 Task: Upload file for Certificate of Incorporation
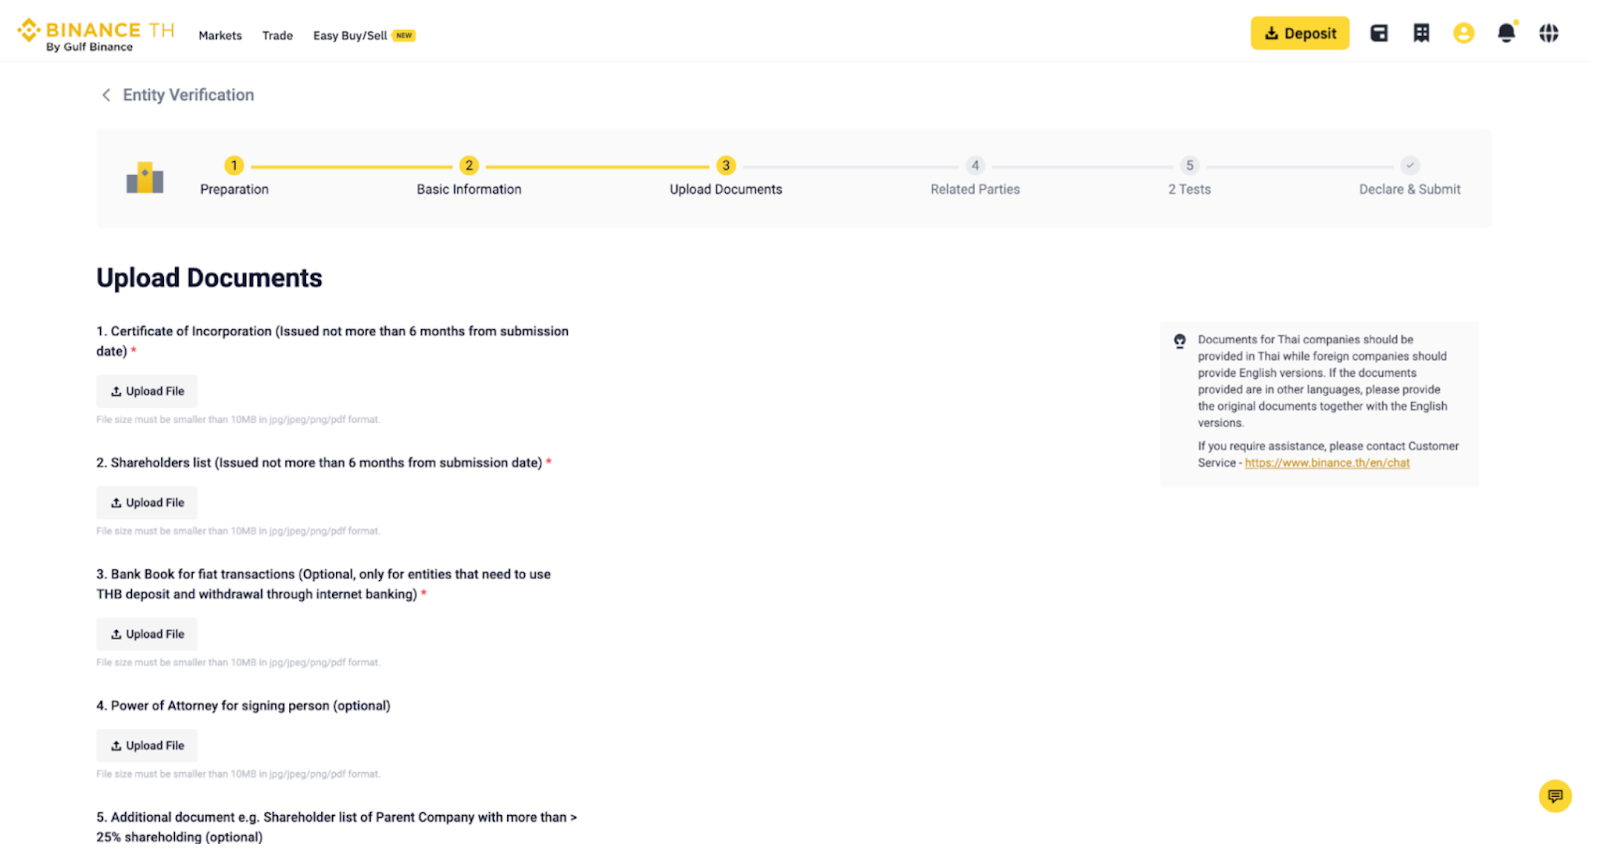coord(147,391)
